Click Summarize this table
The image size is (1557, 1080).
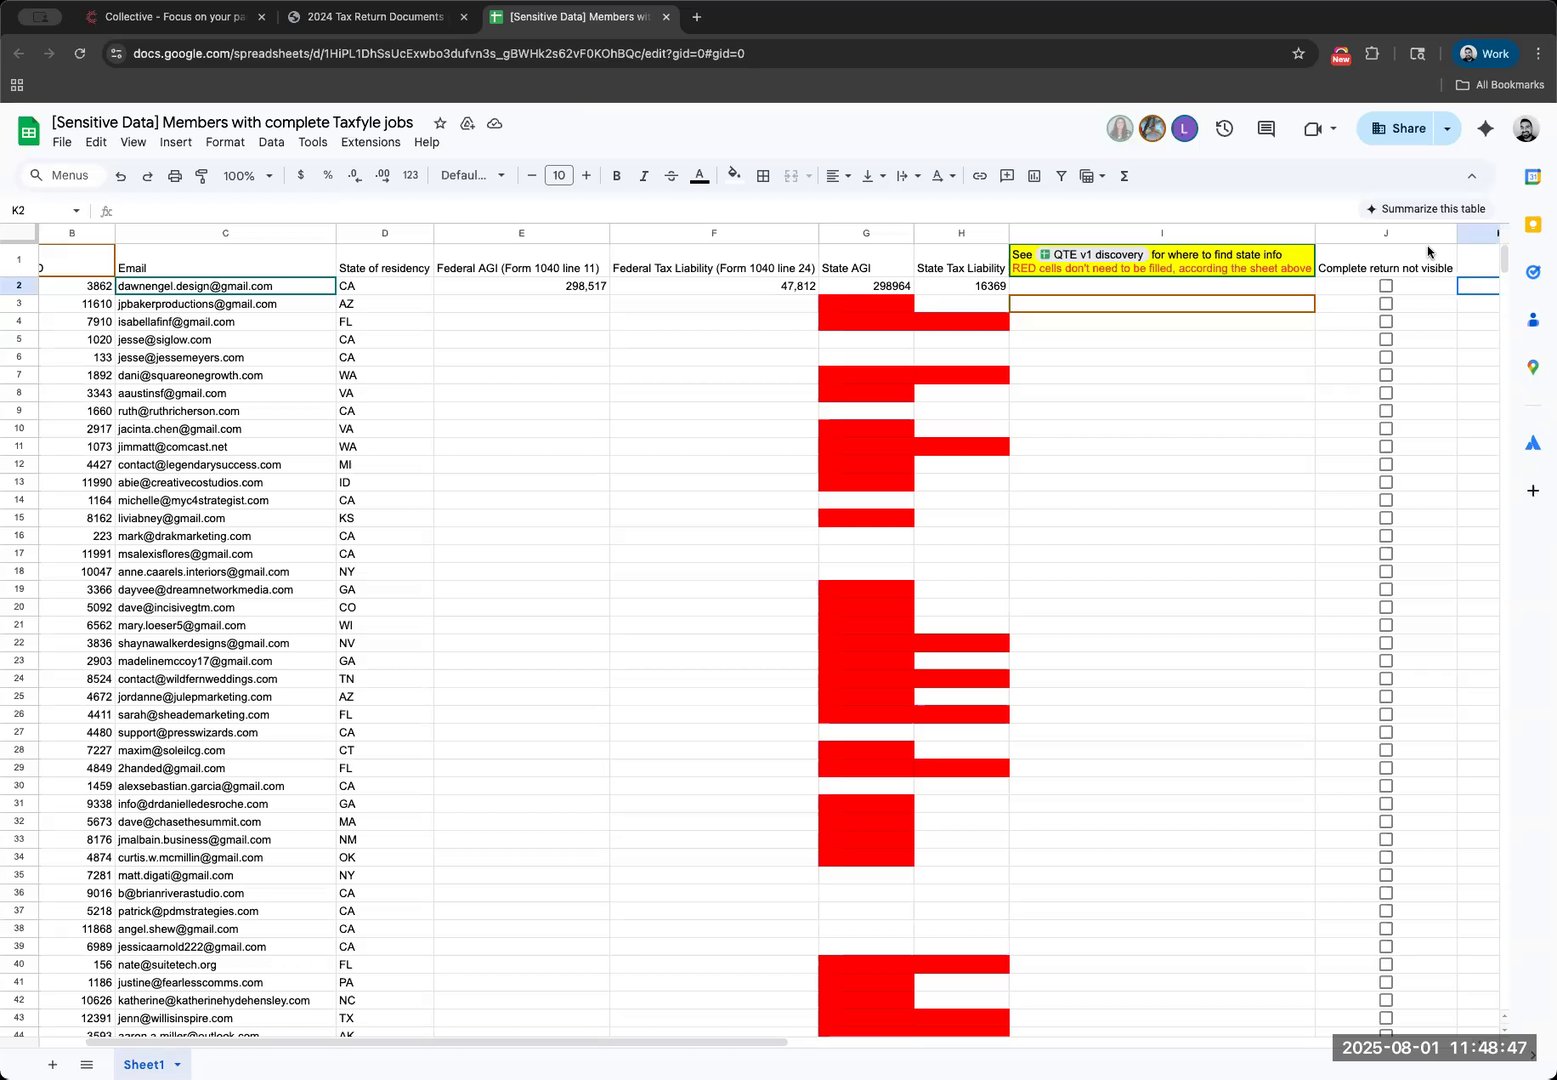click(1426, 209)
